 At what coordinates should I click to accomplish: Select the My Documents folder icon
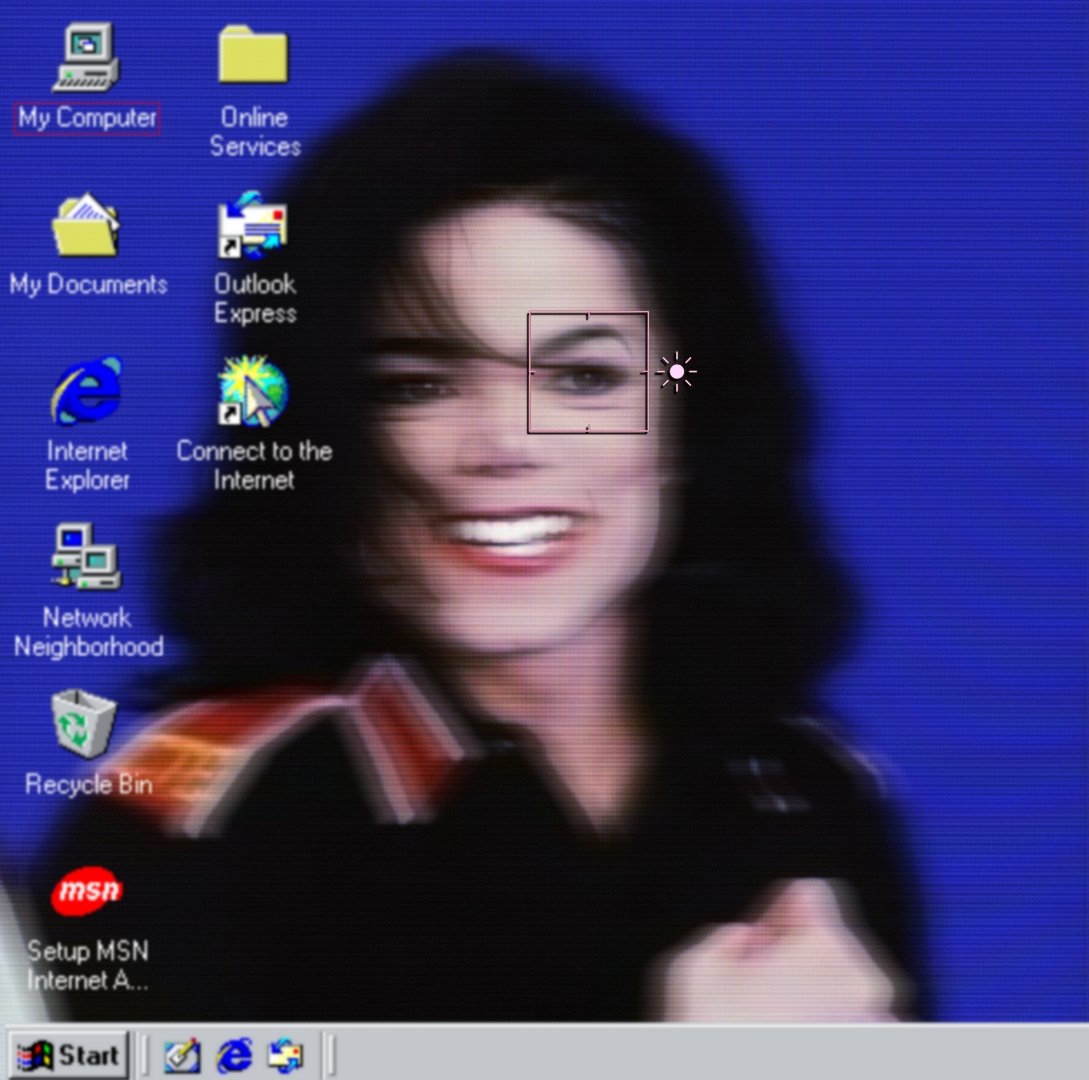[x=86, y=224]
